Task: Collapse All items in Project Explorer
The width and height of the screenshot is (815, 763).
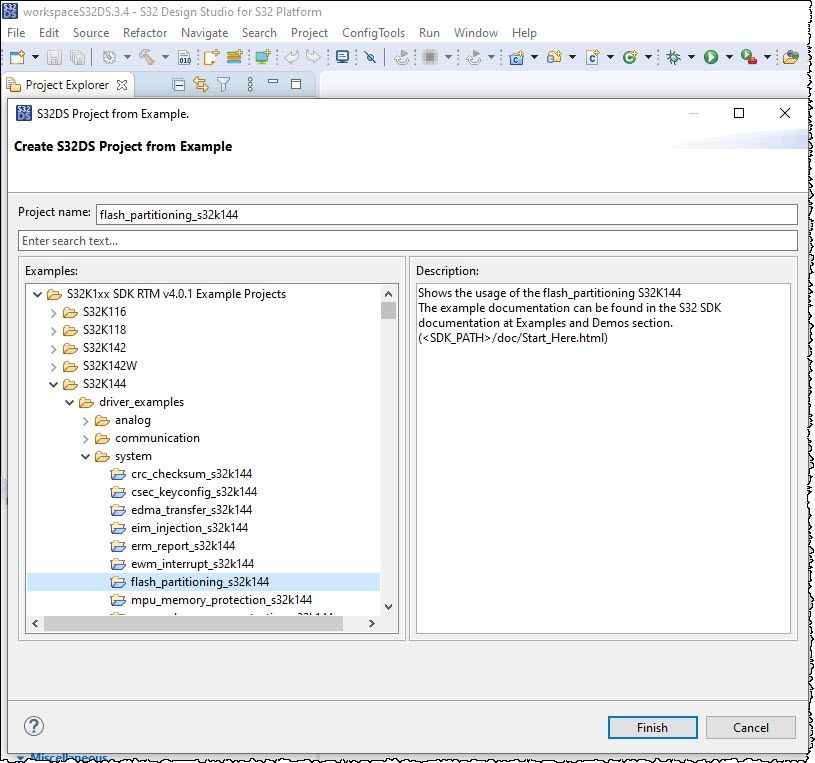Action: click(179, 85)
